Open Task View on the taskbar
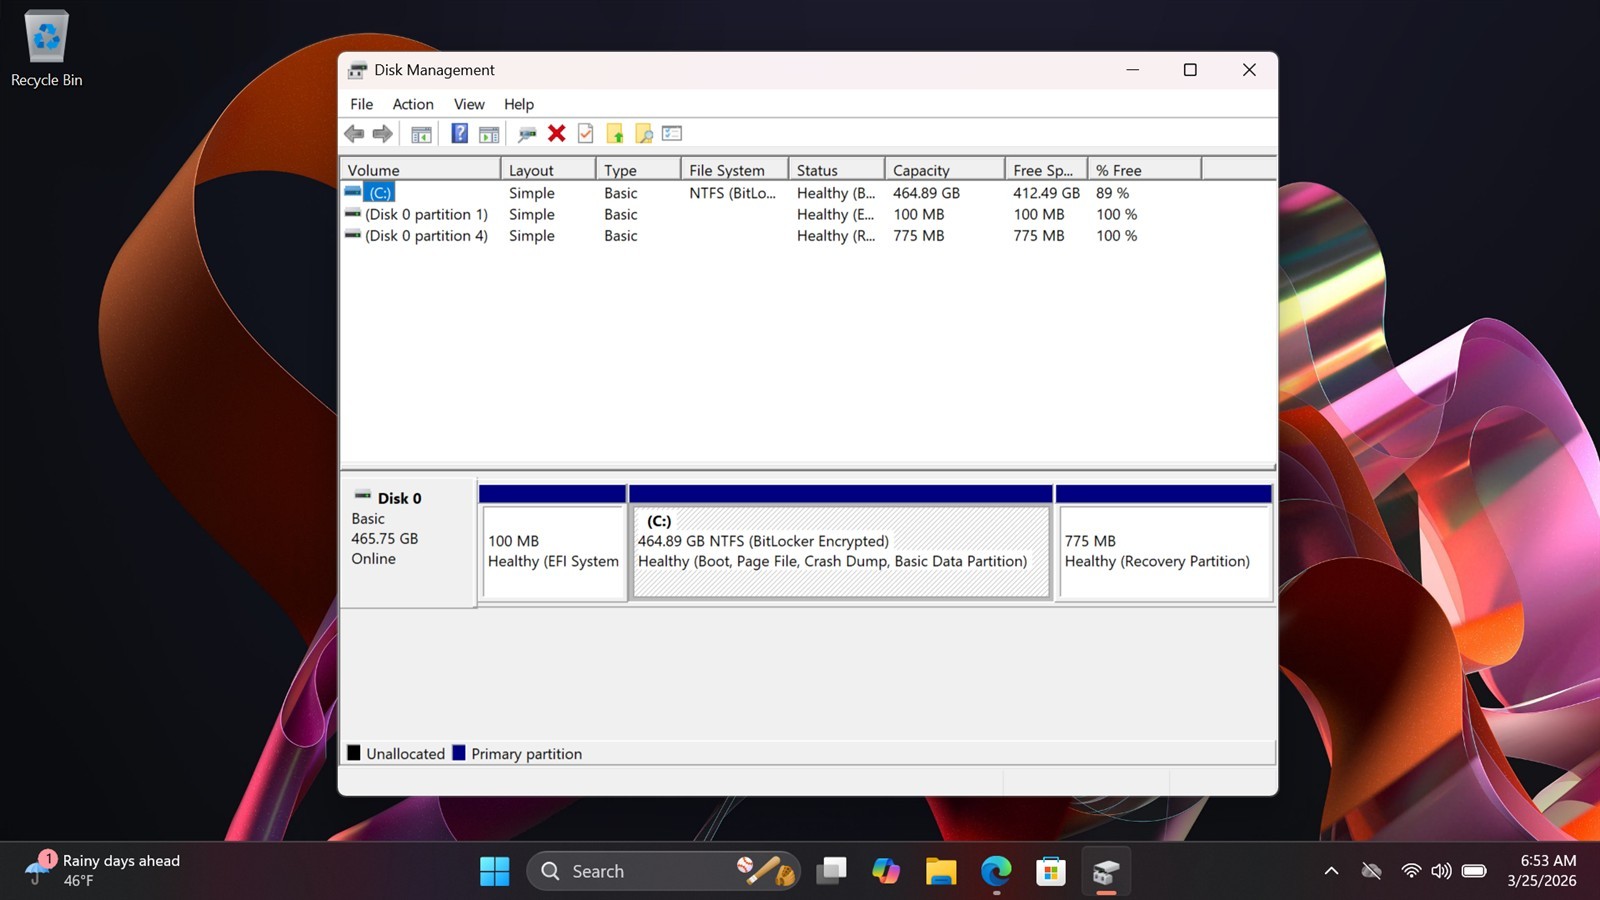 click(831, 871)
